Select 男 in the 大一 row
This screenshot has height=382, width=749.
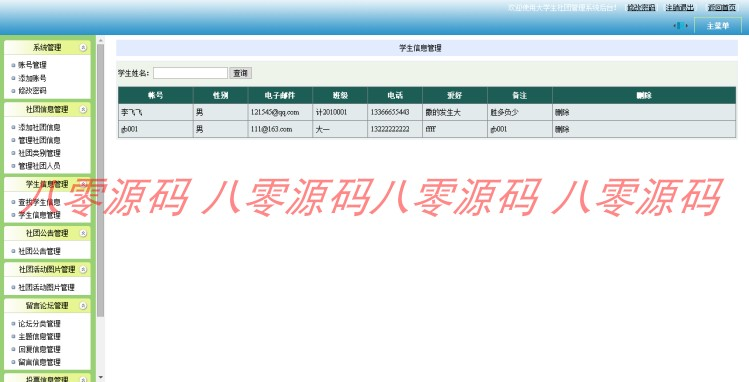(x=221, y=129)
